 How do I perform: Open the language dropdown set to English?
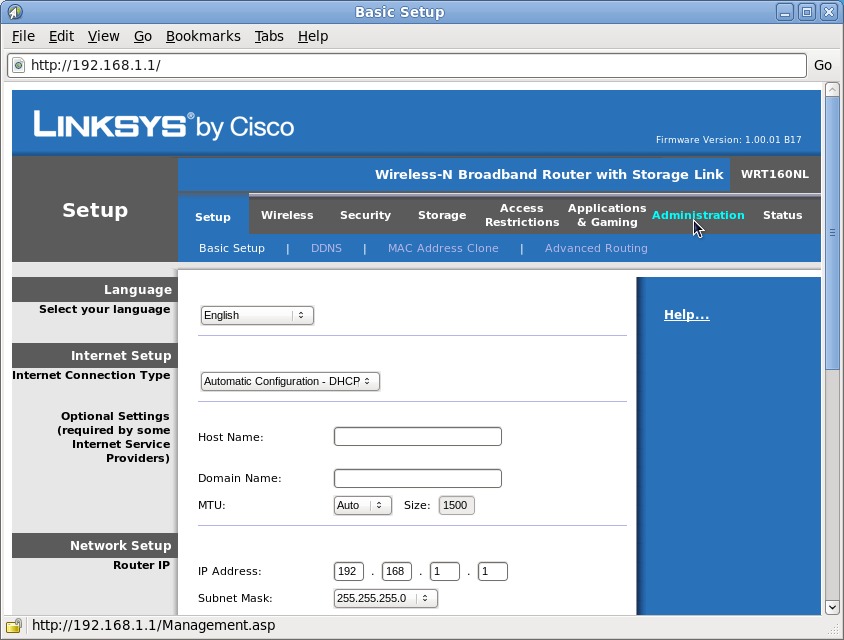[x=257, y=315]
